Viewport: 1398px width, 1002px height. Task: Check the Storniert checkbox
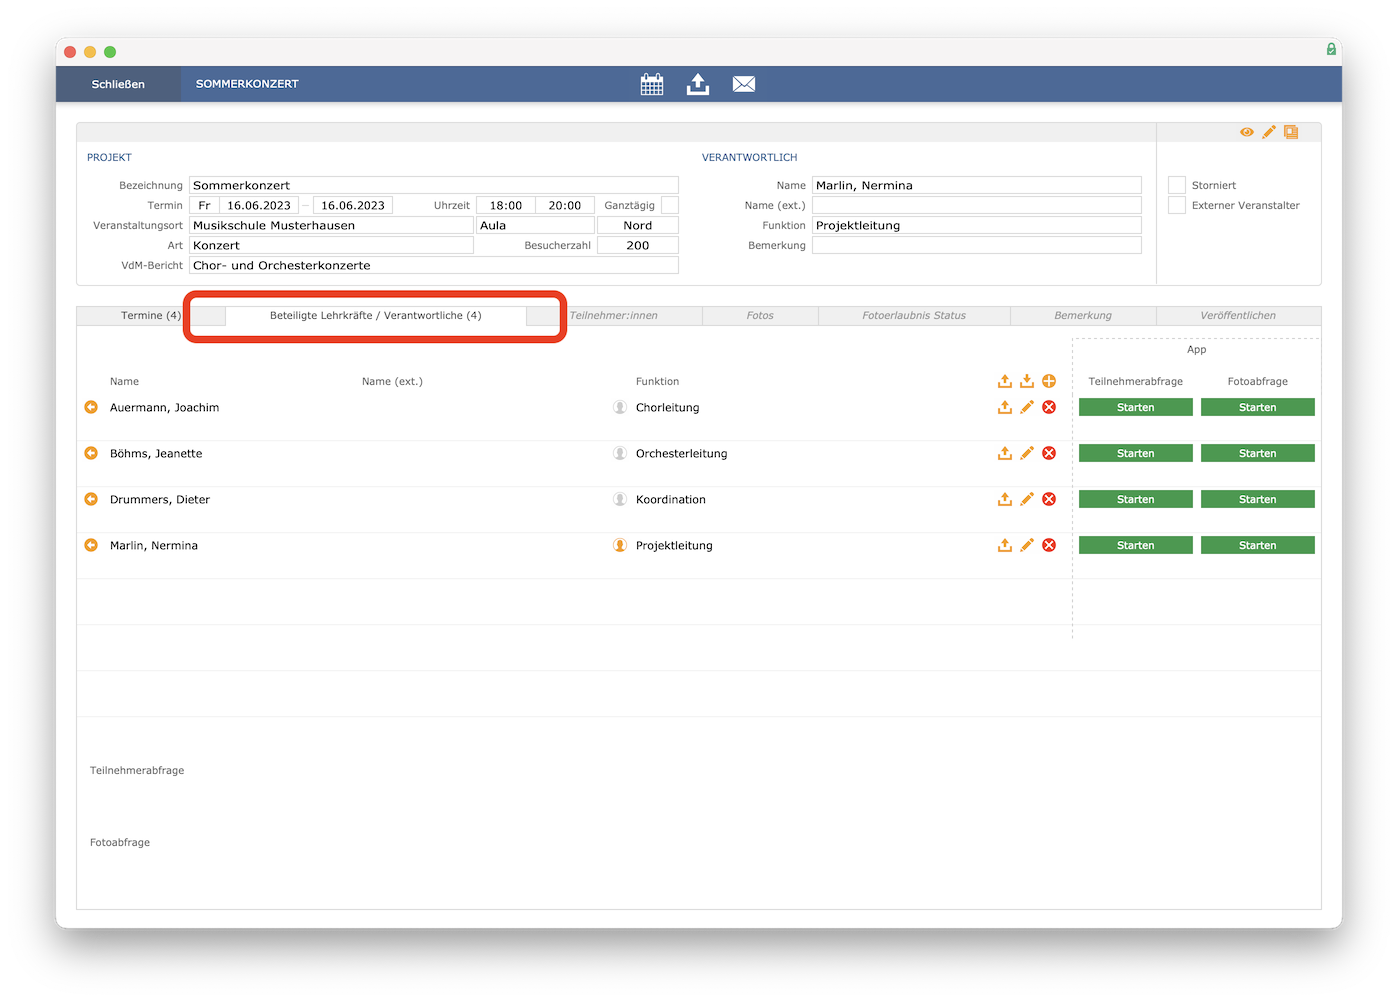(x=1177, y=185)
